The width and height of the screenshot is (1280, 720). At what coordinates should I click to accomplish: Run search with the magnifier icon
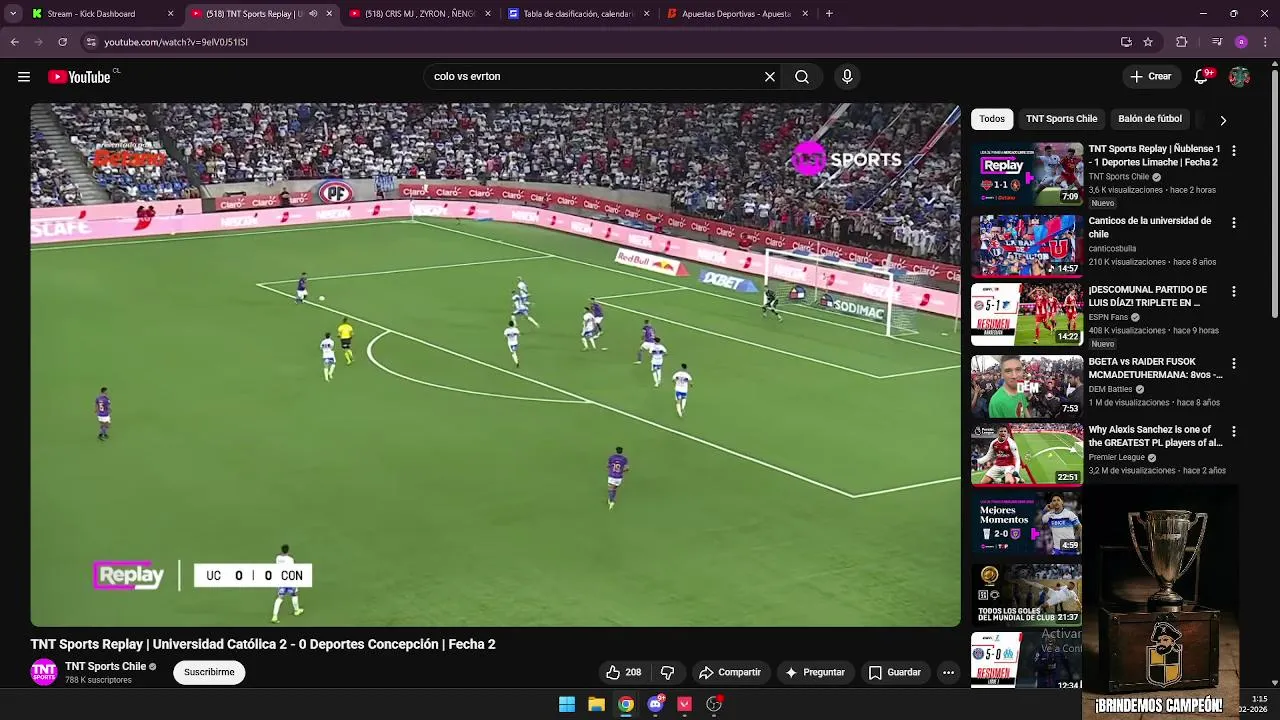point(802,77)
